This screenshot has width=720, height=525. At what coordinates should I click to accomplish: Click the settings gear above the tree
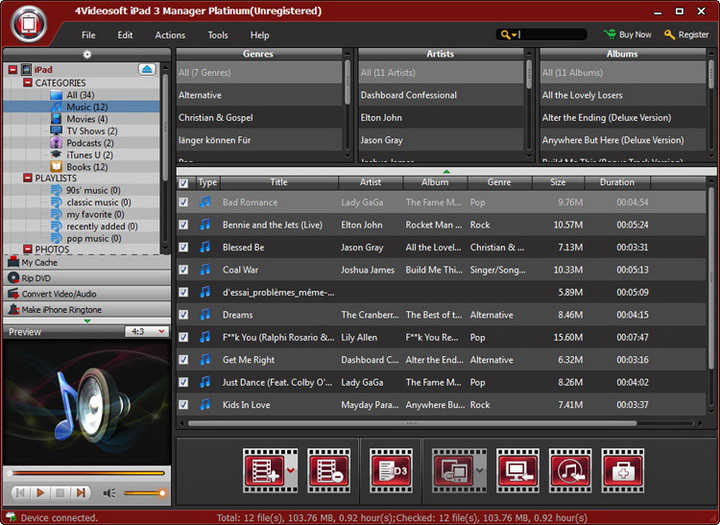87,55
